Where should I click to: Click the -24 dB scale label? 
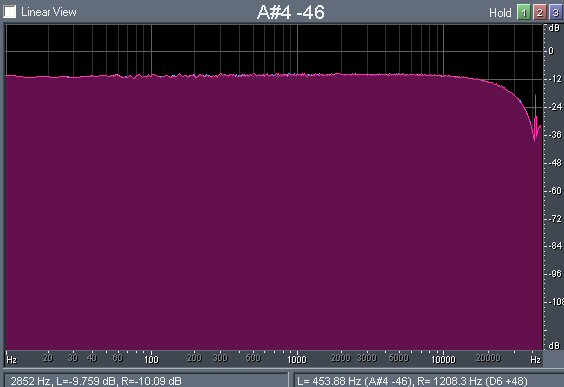tap(555, 107)
